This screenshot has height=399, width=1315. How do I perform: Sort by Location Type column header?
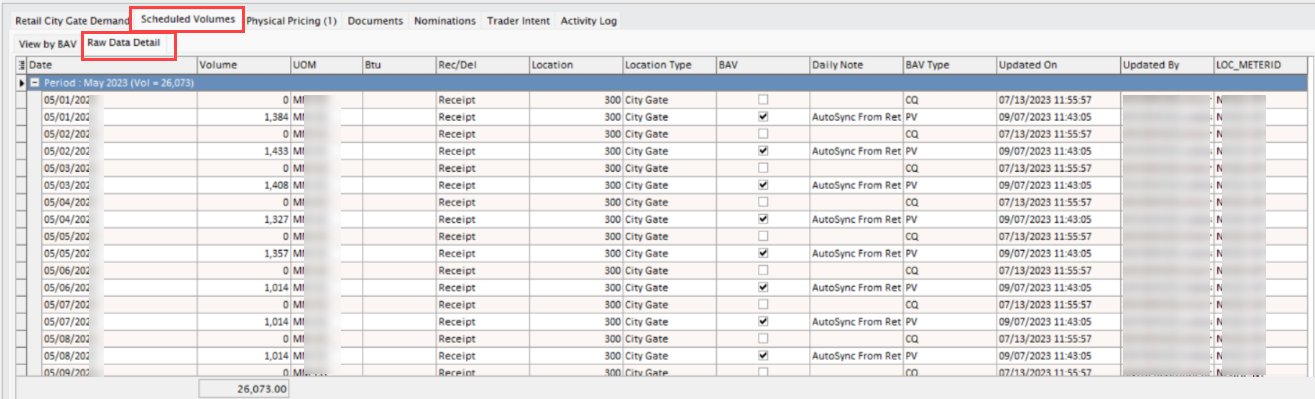pos(669,65)
